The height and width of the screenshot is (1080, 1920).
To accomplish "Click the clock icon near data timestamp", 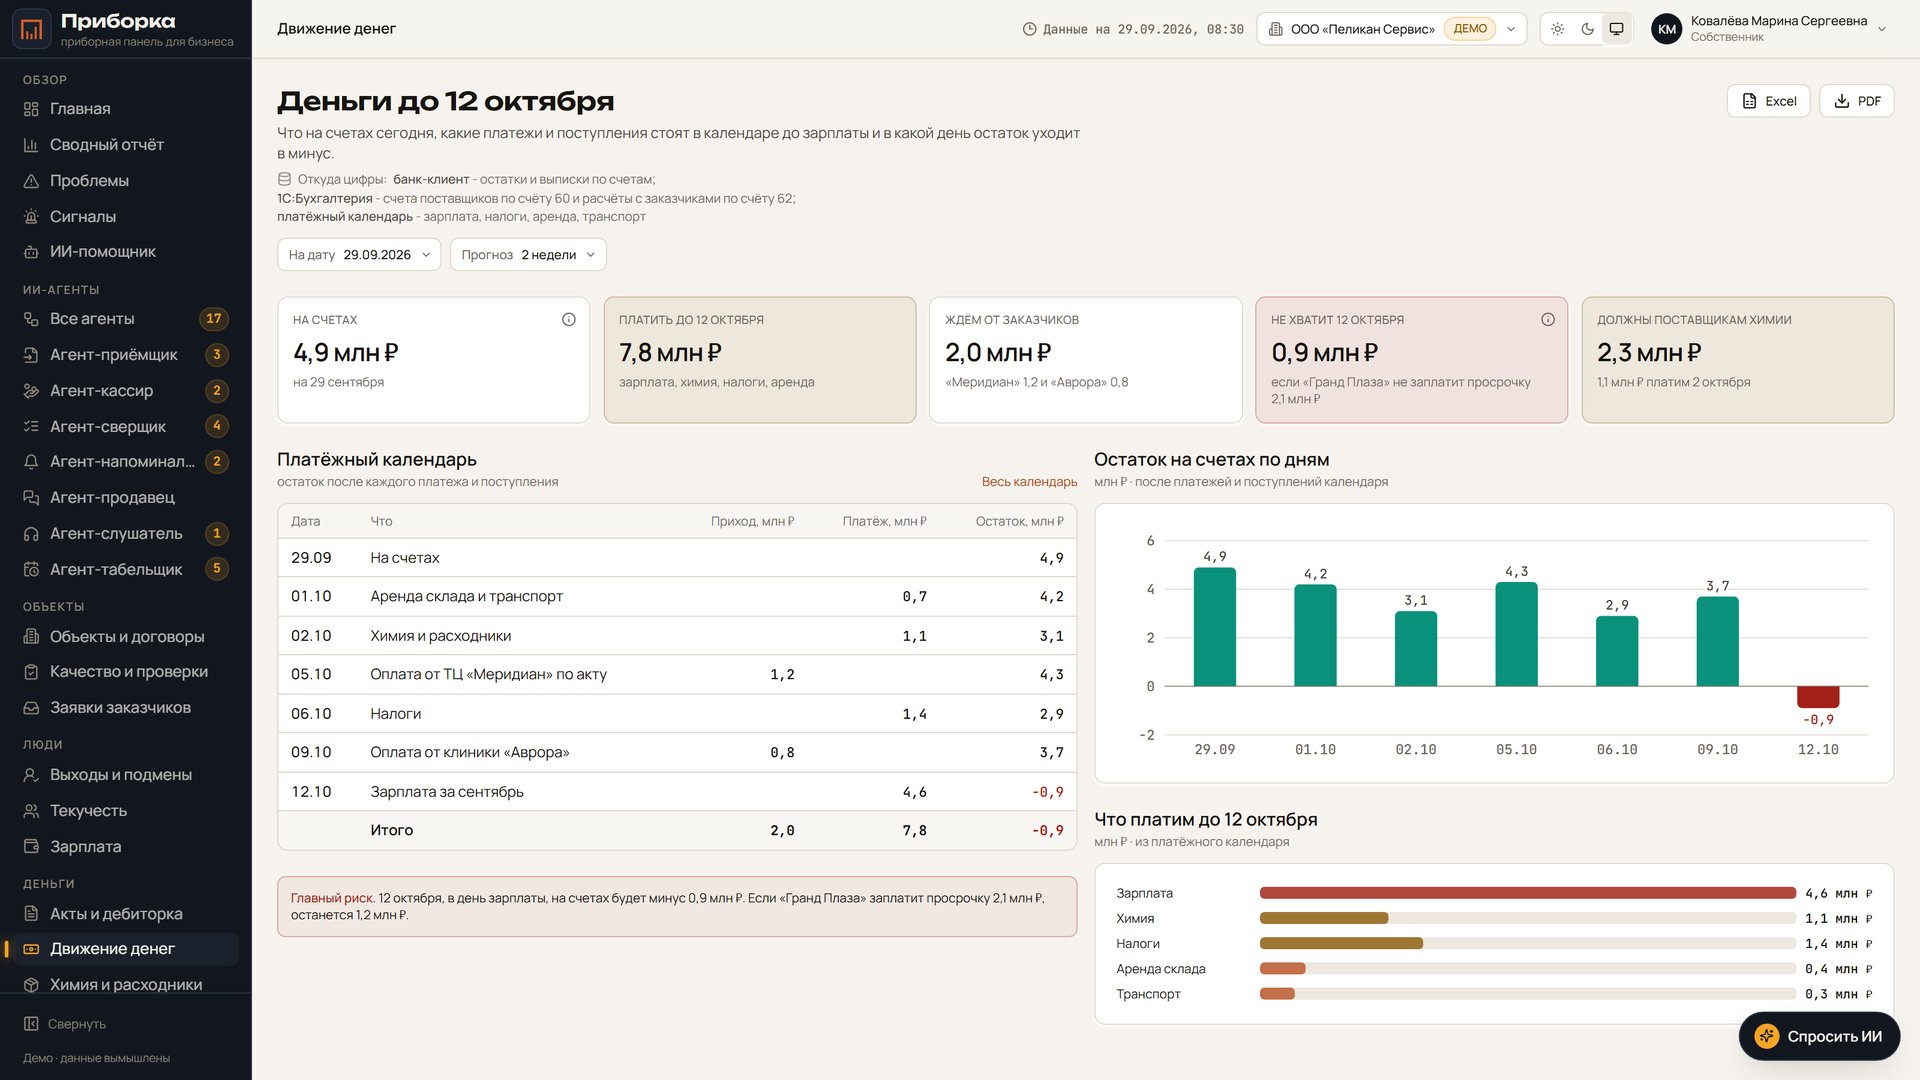I will (x=1029, y=30).
